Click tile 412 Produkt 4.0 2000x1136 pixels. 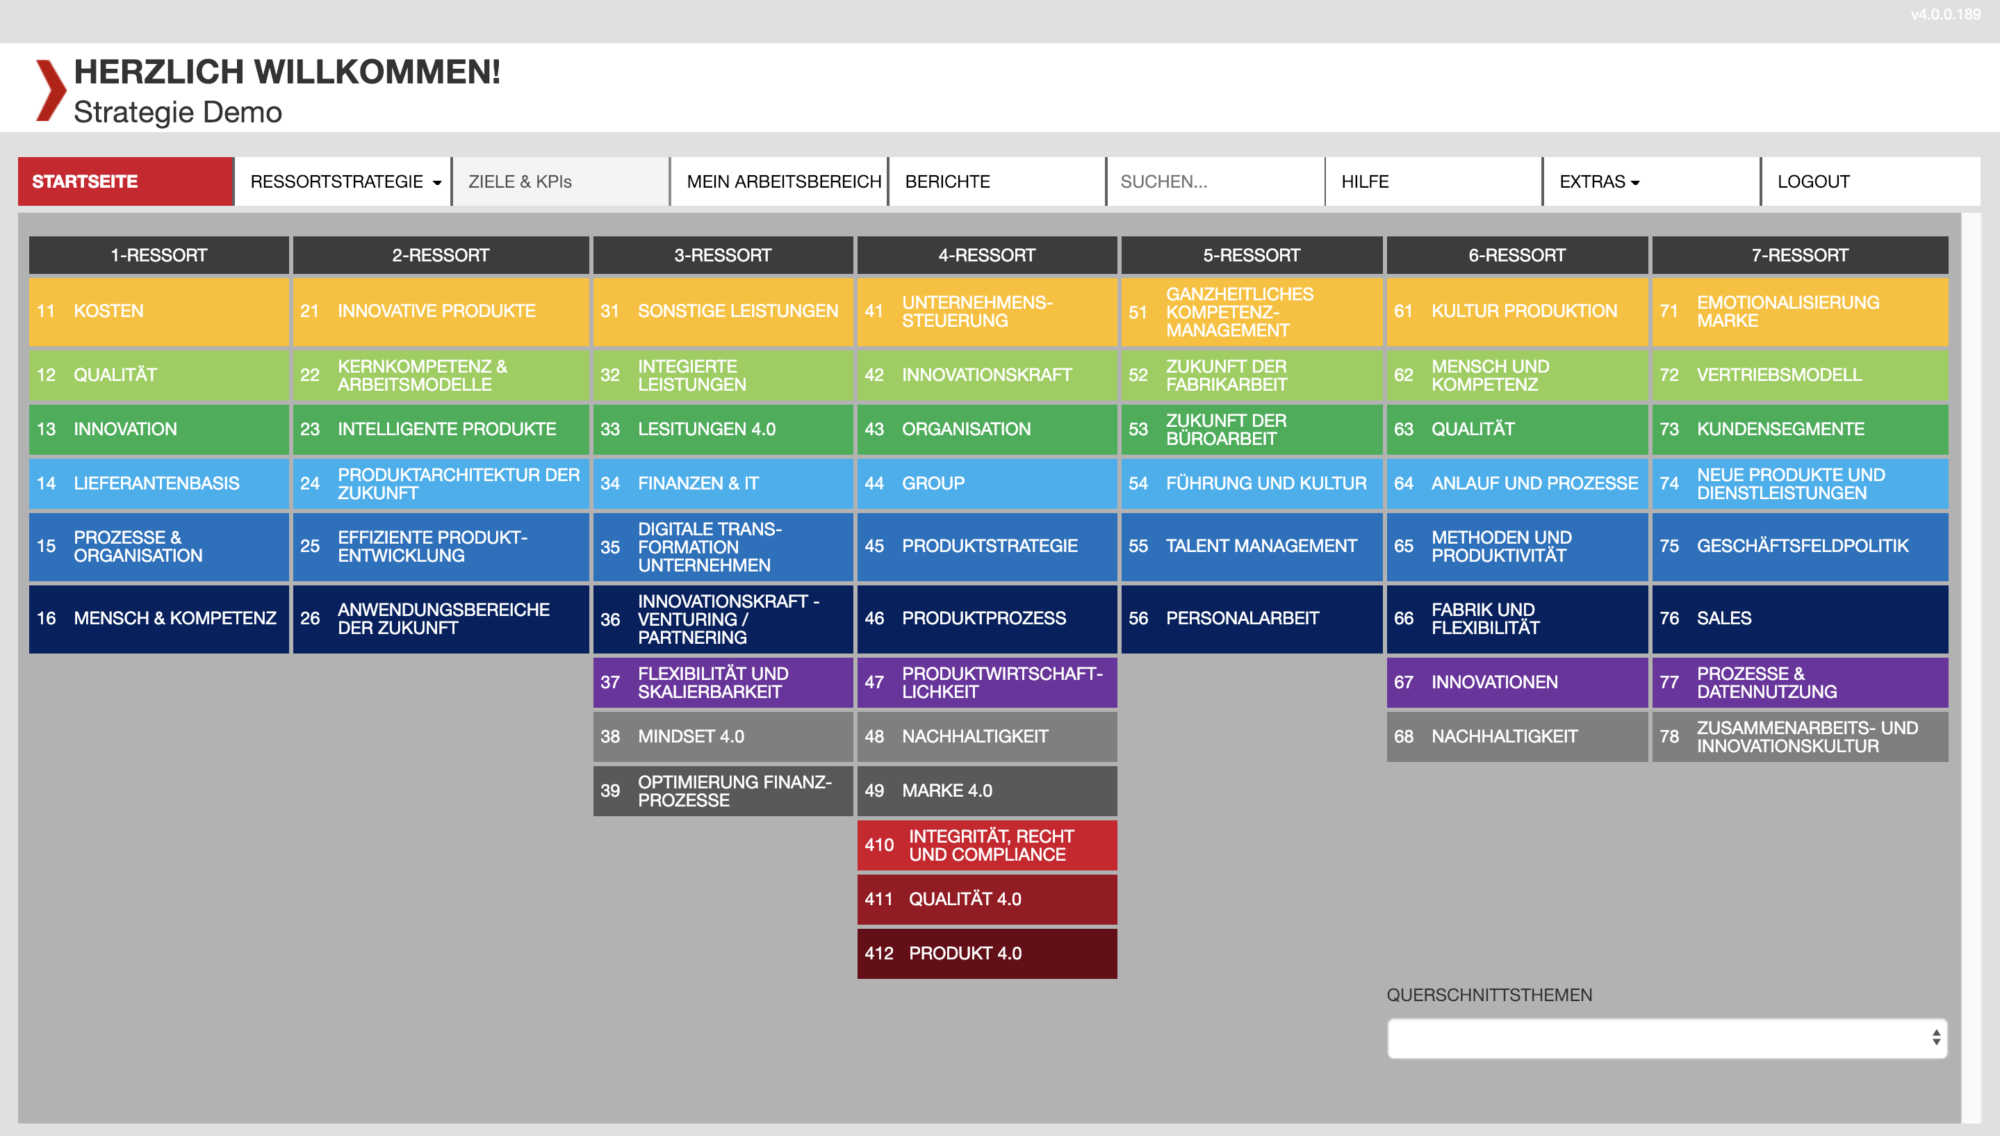(x=987, y=953)
